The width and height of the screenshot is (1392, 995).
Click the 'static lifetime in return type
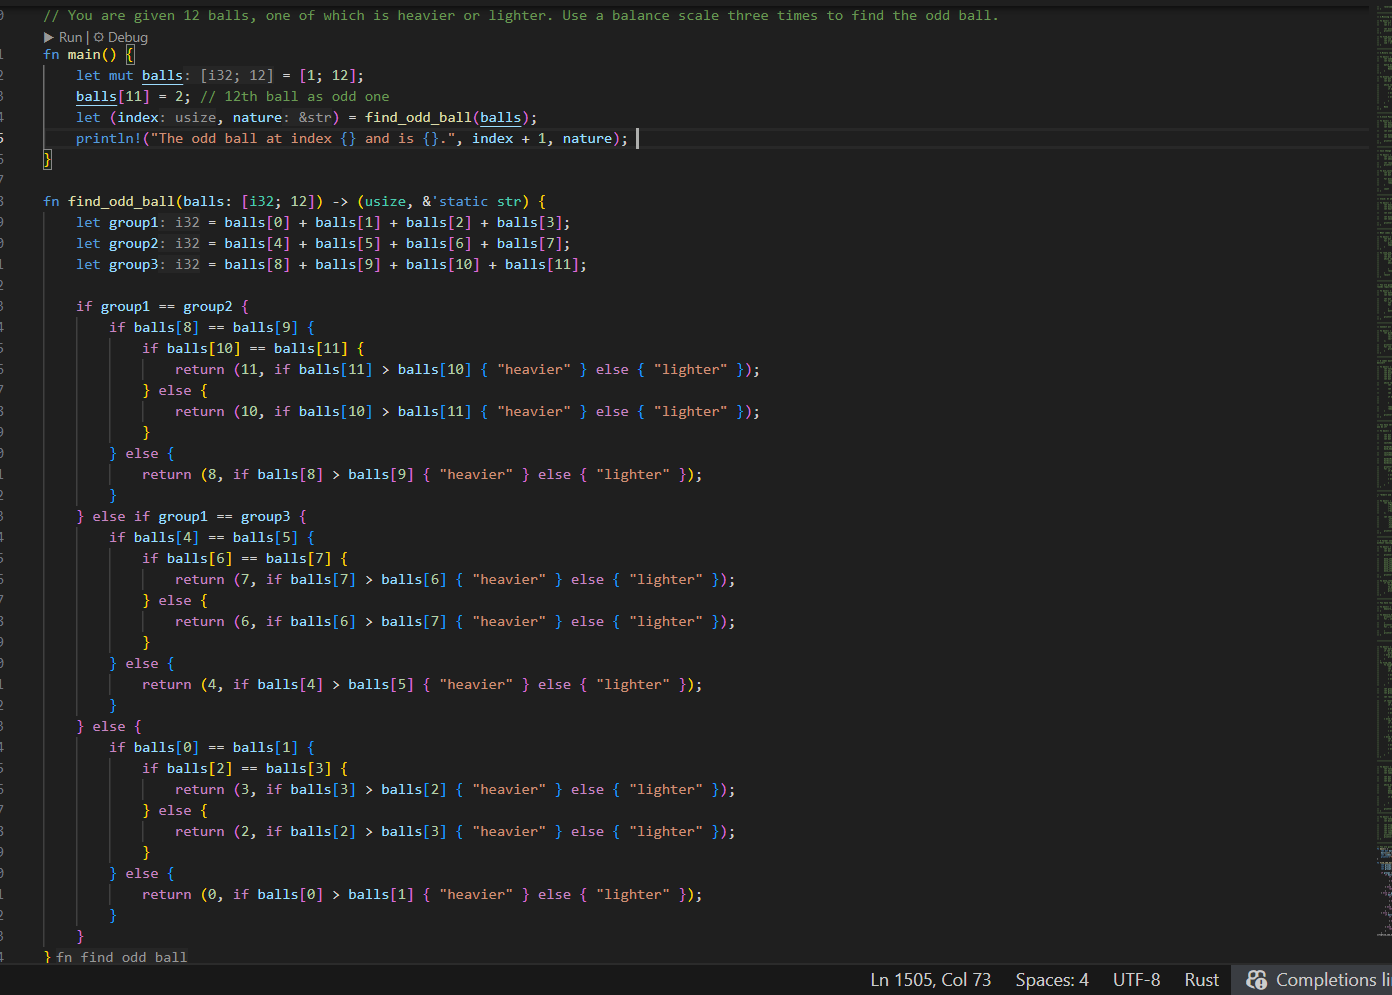[x=462, y=202]
